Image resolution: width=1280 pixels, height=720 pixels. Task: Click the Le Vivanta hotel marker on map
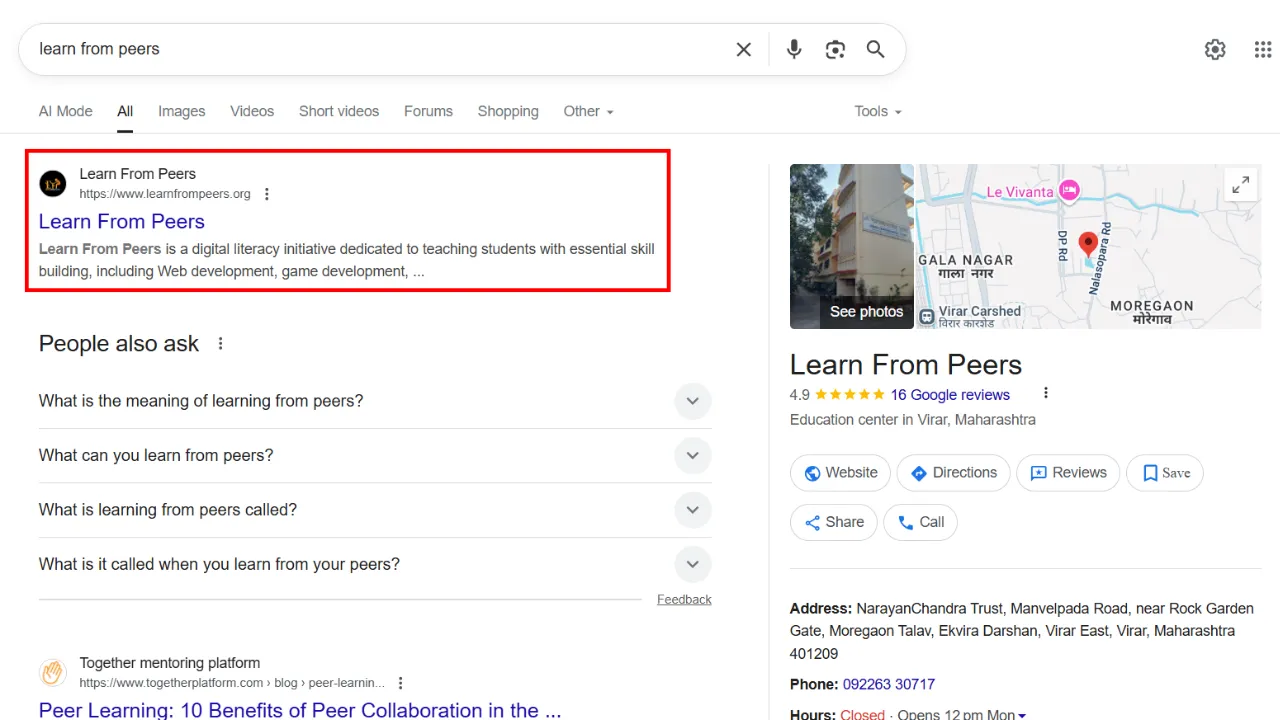1069,190
